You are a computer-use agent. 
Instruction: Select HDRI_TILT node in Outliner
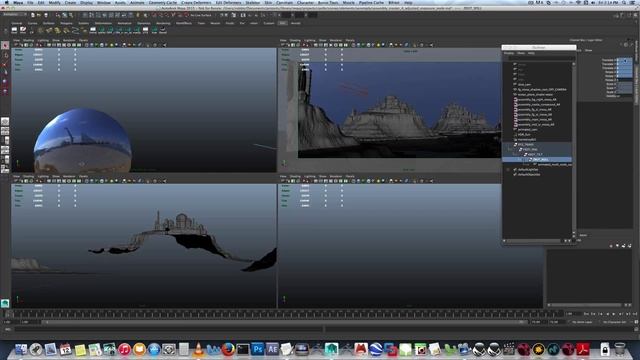point(536,154)
